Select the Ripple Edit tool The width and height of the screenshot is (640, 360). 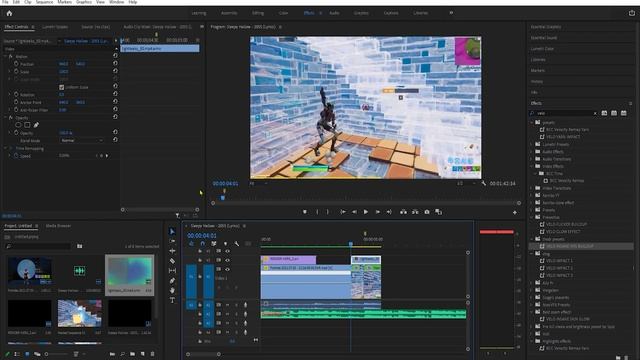(172, 251)
